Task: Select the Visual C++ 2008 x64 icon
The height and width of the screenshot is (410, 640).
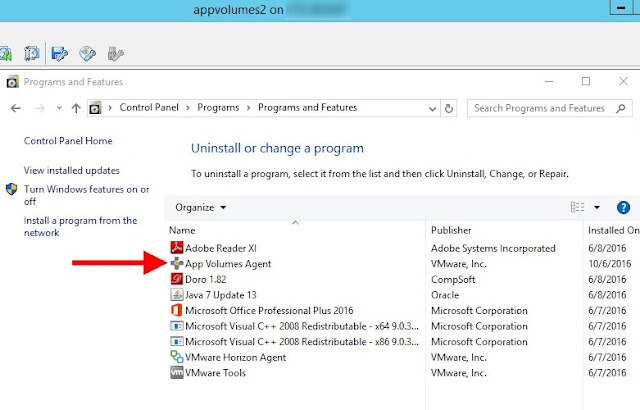Action: (176, 326)
